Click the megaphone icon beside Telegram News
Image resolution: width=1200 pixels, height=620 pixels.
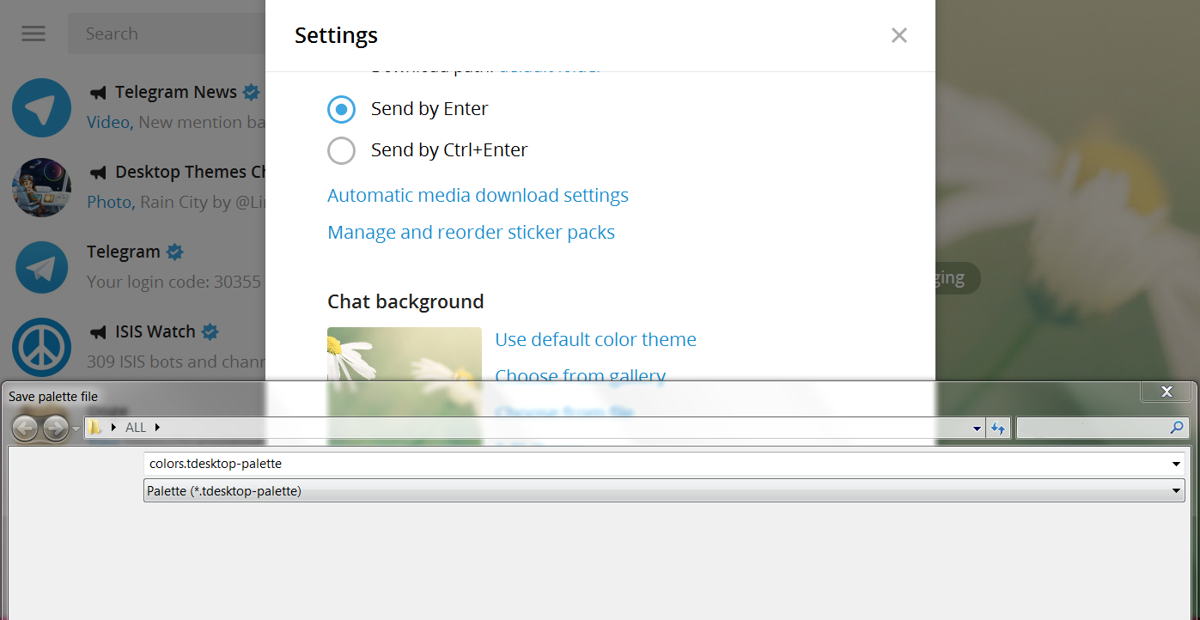[x=98, y=93]
